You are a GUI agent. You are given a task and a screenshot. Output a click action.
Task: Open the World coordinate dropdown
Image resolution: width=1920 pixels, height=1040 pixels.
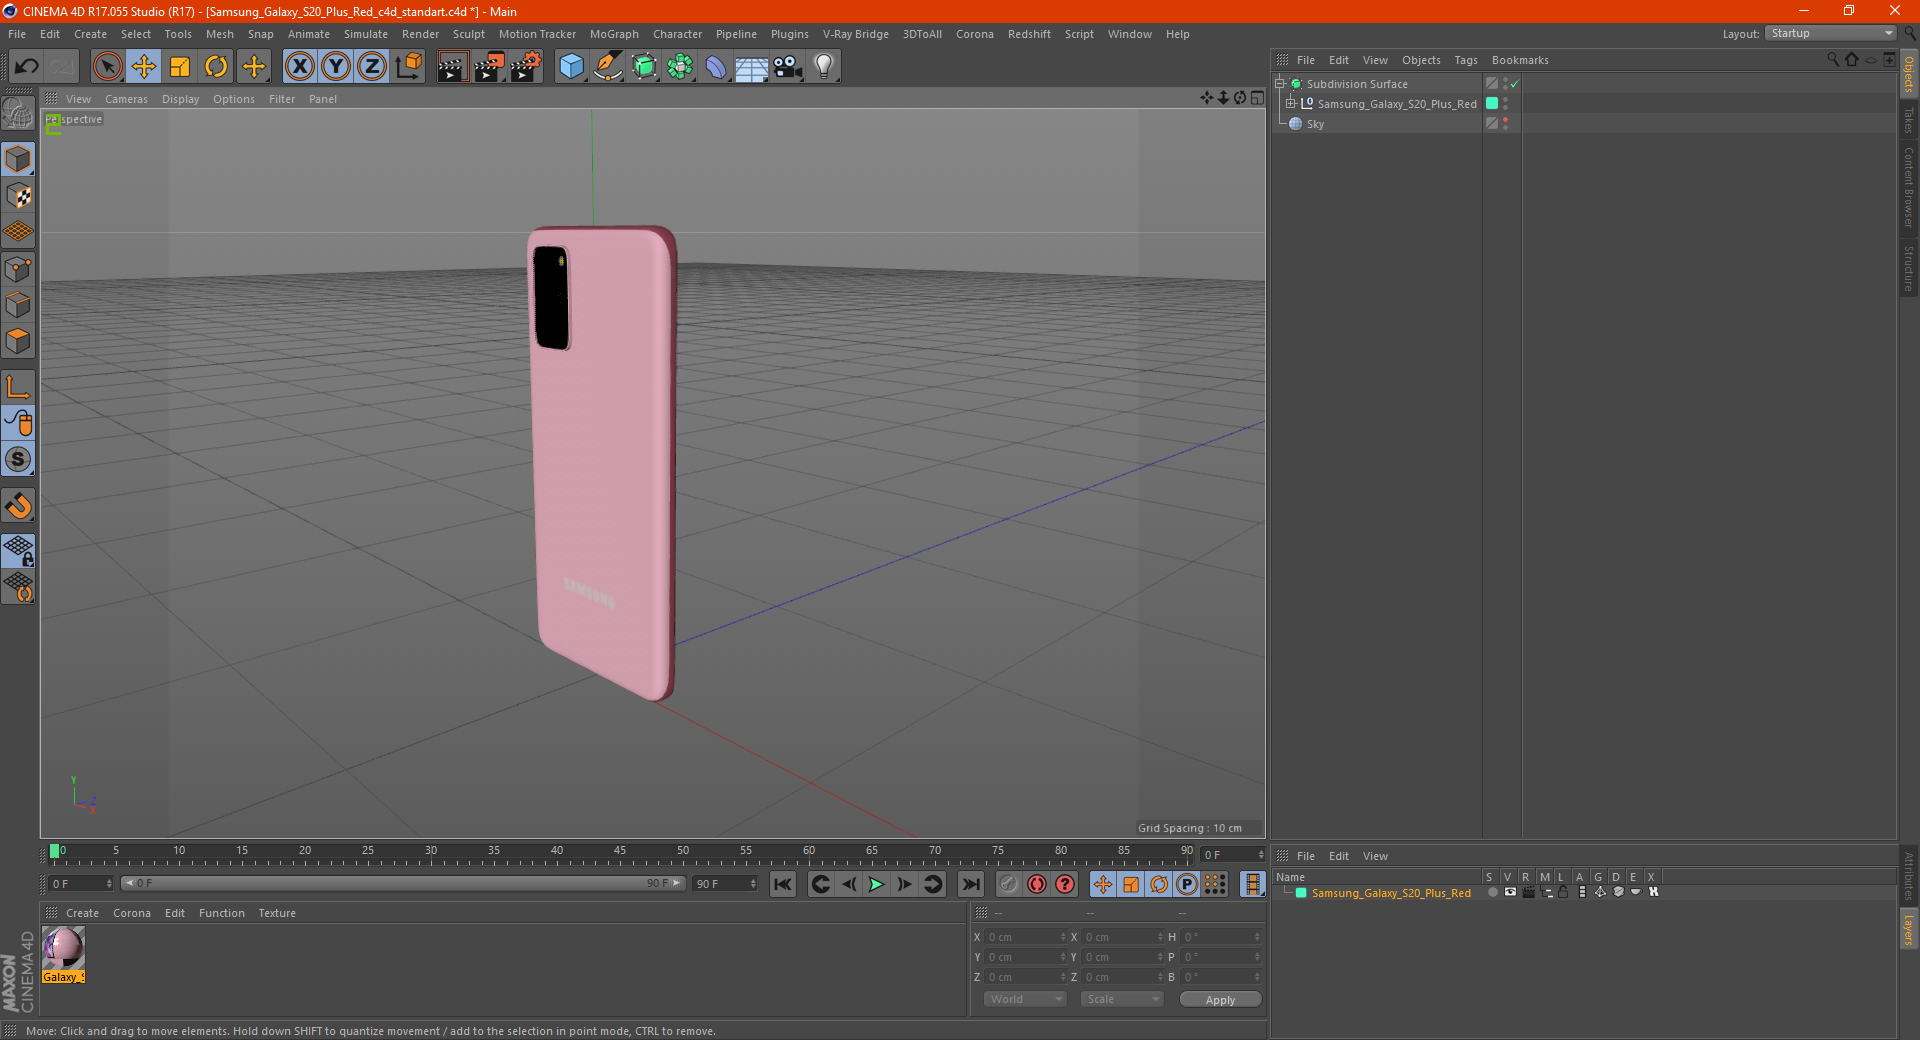1025,999
